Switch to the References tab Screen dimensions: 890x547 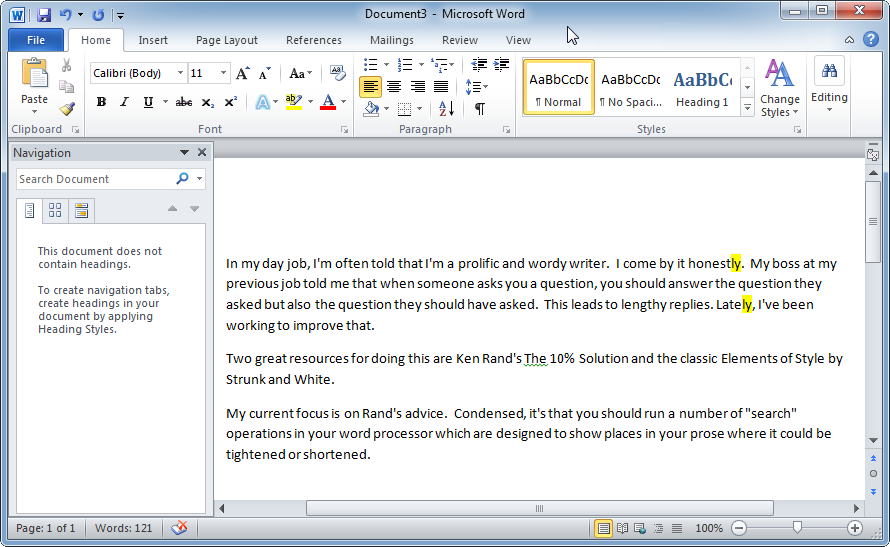click(313, 40)
